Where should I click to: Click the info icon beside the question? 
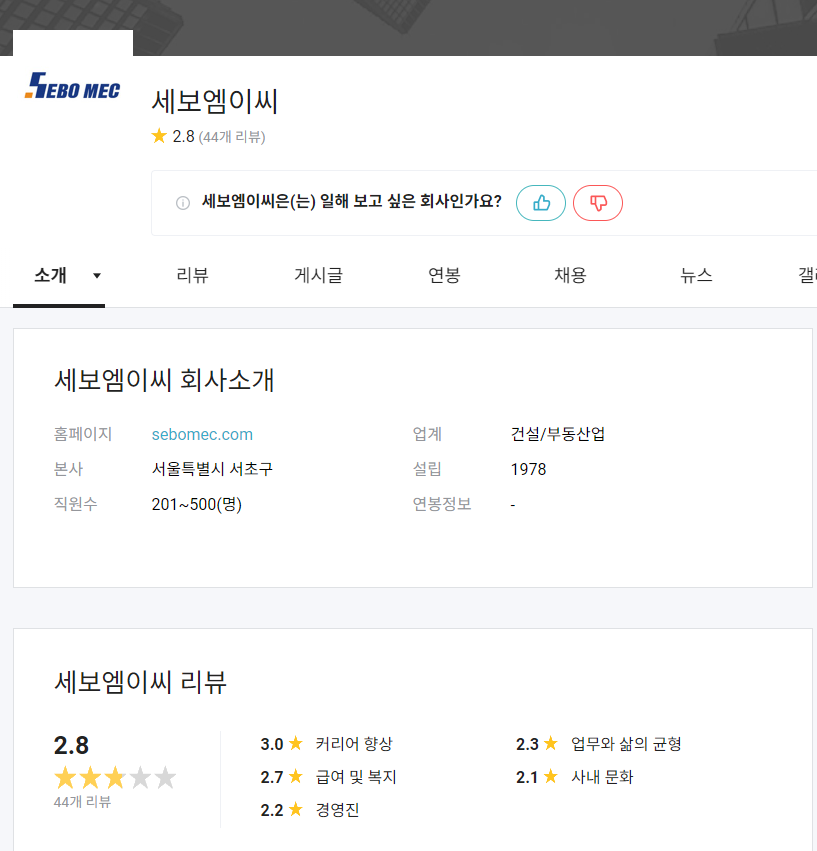click(183, 203)
